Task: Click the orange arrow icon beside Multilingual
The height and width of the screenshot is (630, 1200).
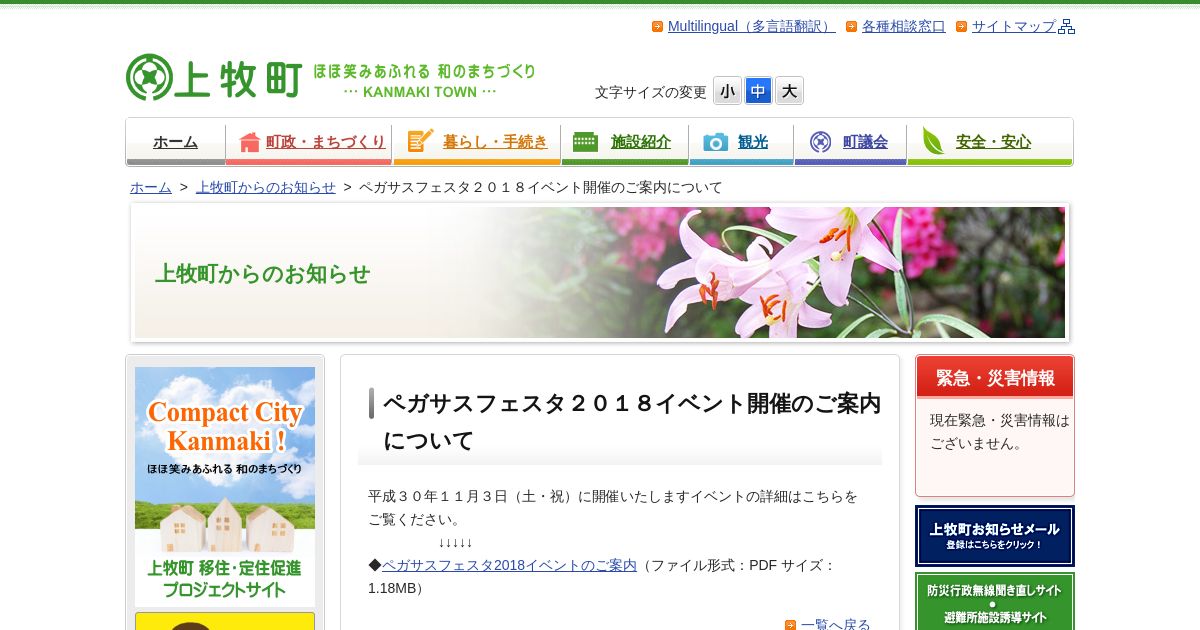Action: [x=657, y=27]
